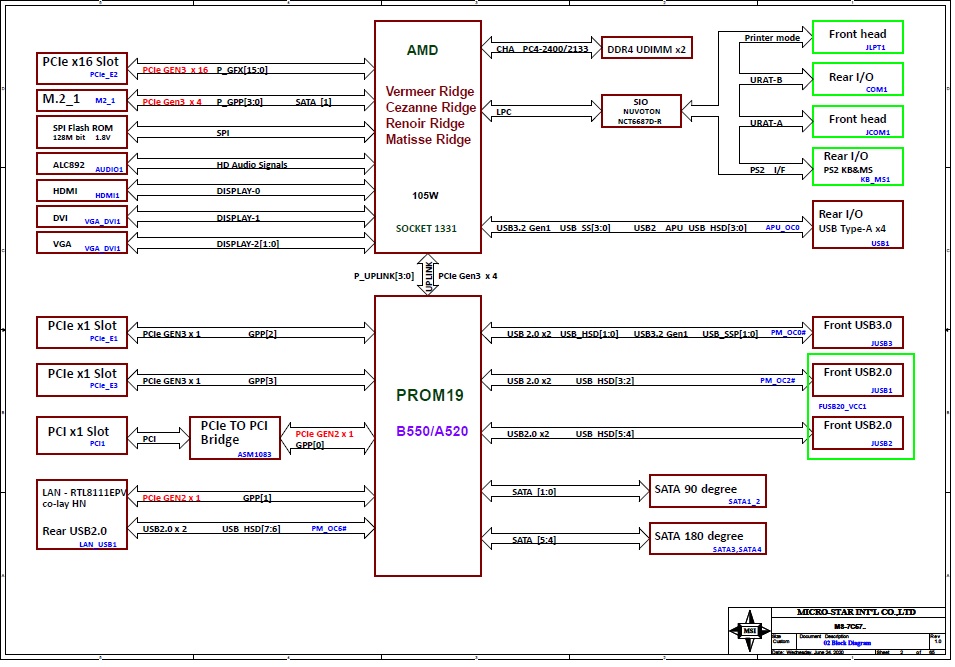Viewport: 955px width, 667px height.
Task: Click the ALC892 audio codec block
Action: 82,164
